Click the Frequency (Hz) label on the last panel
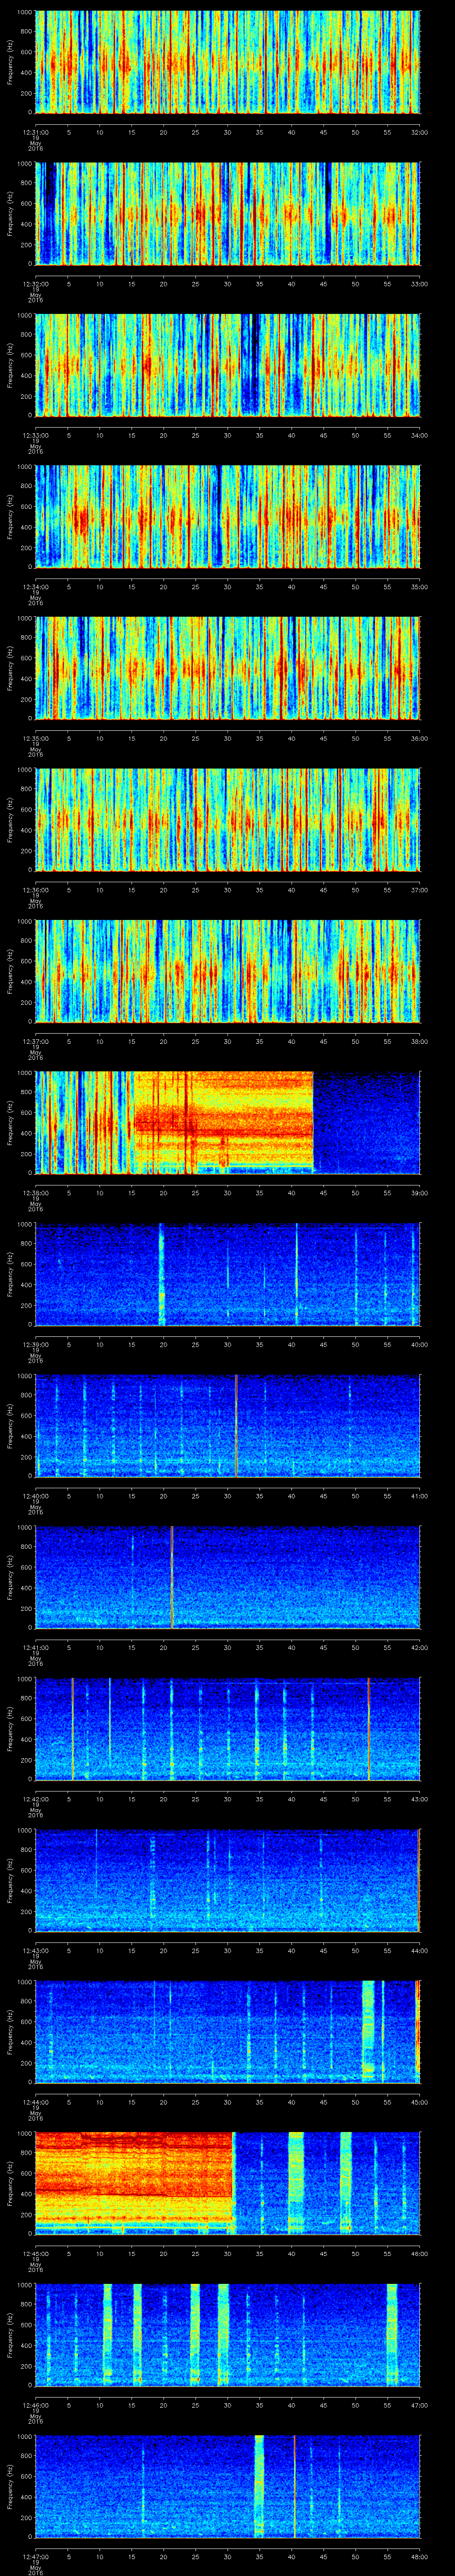Screen dimensions: 455x2576 click(x=11, y=2485)
